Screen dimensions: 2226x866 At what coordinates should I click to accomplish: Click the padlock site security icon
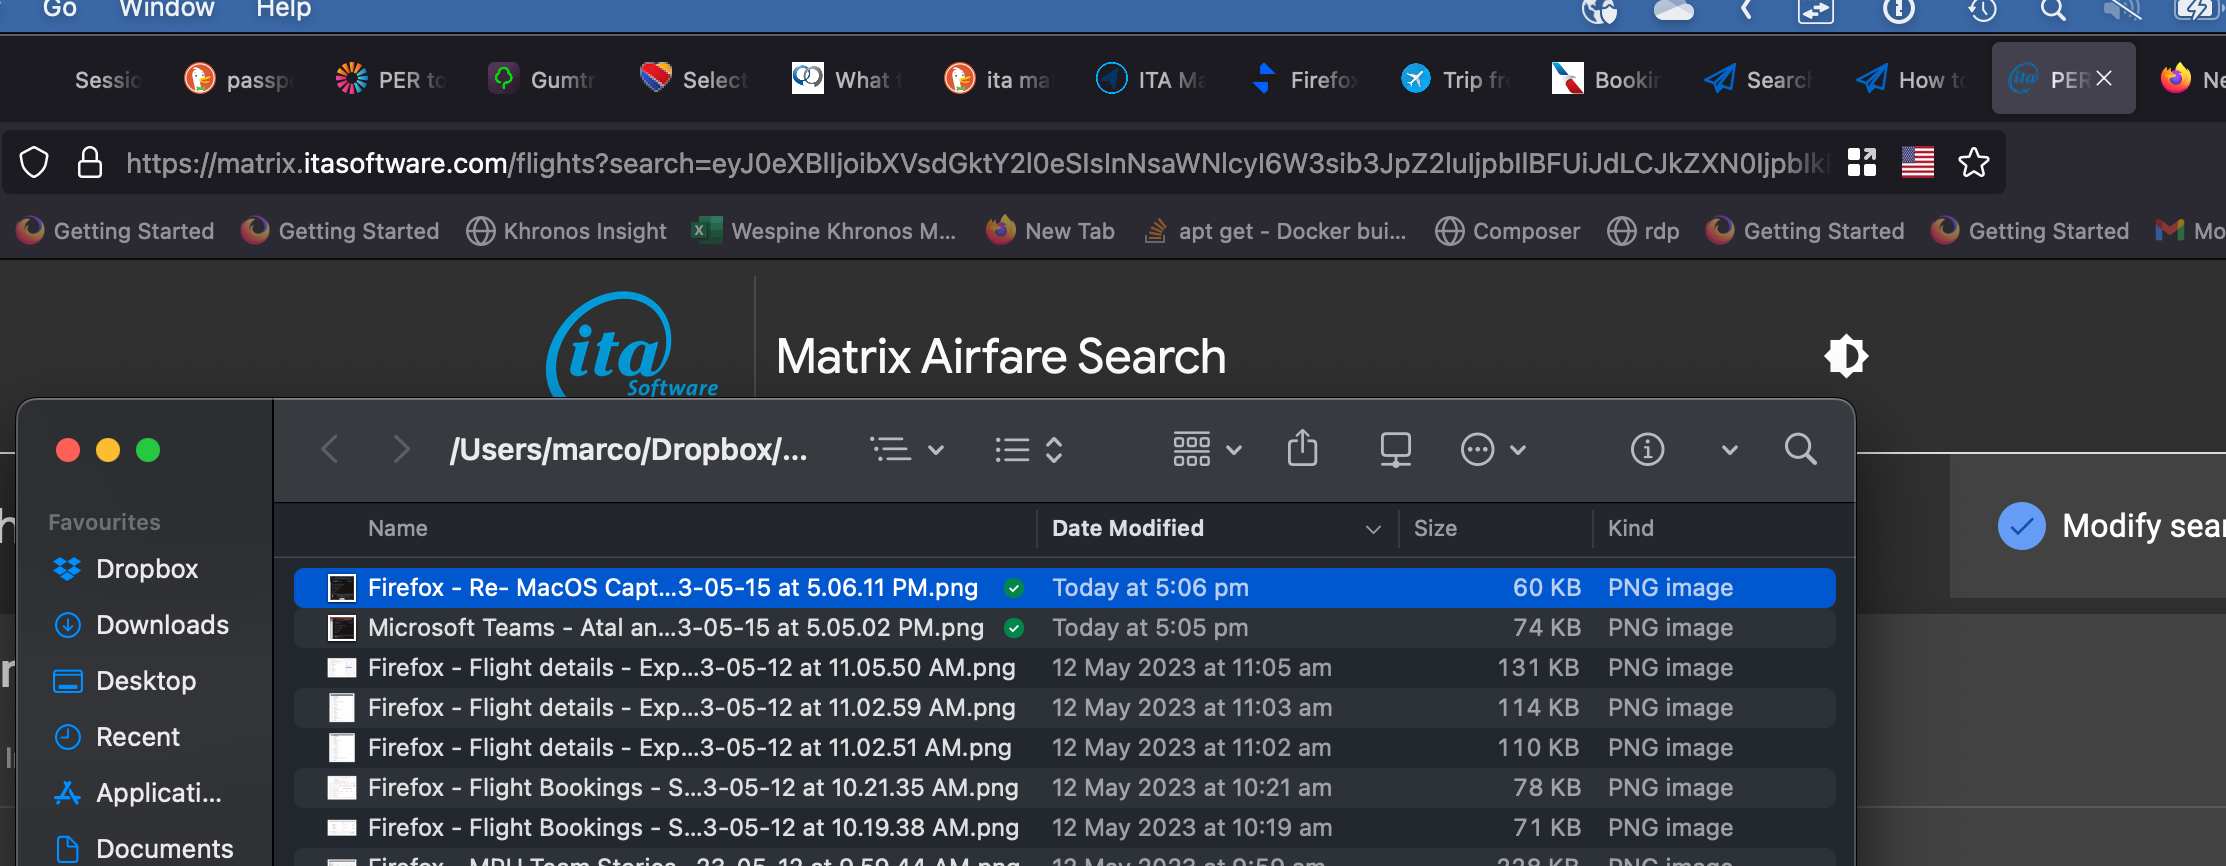click(90, 163)
